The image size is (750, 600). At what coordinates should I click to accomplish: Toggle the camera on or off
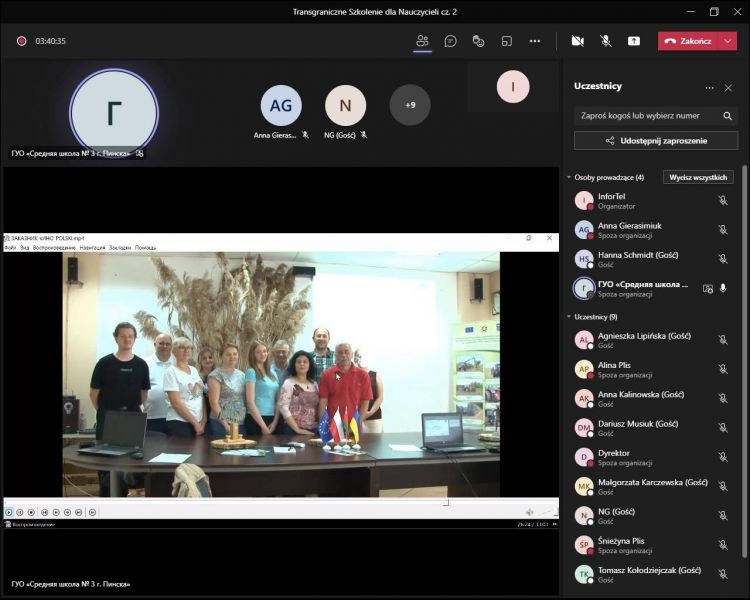pyautogui.click(x=577, y=41)
